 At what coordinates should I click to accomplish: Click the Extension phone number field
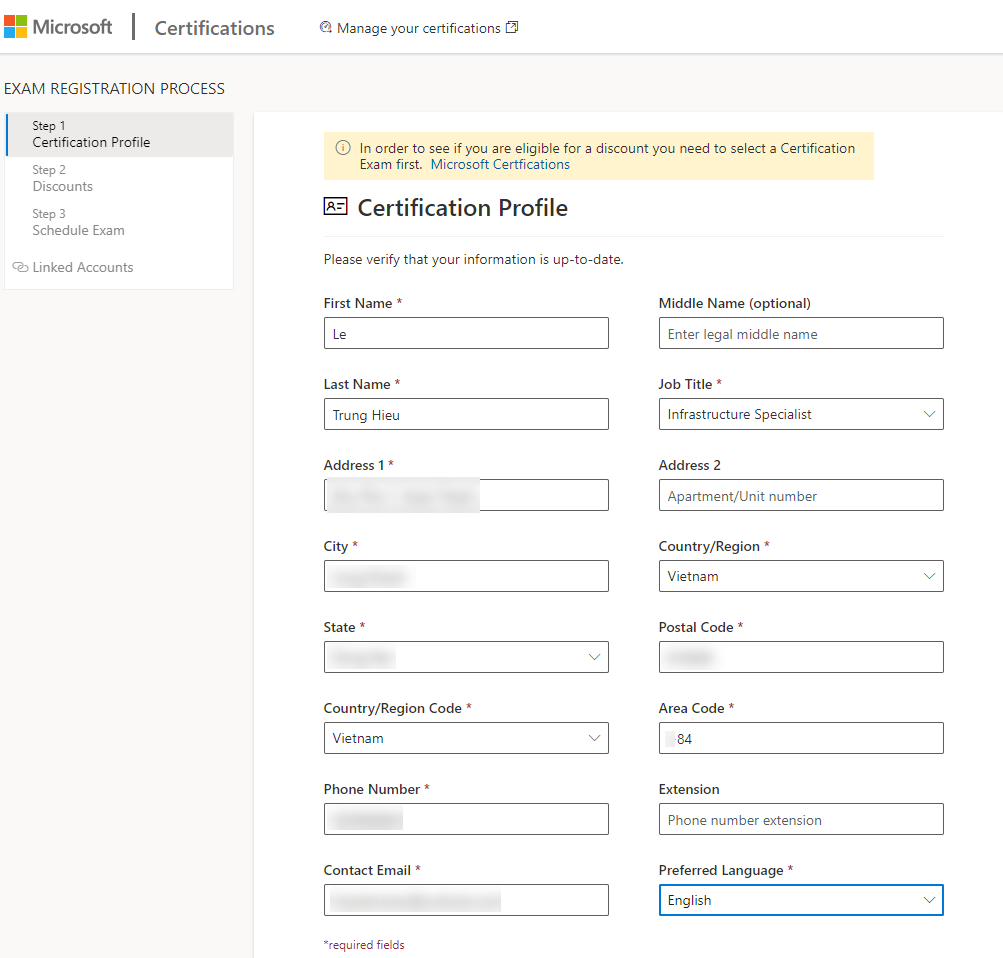click(x=800, y=819)
